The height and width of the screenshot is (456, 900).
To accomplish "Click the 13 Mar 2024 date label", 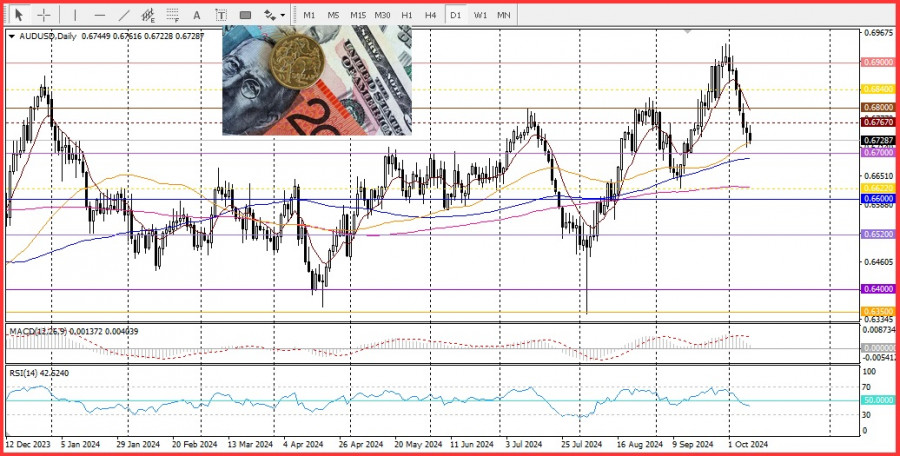I will [250, 445].
